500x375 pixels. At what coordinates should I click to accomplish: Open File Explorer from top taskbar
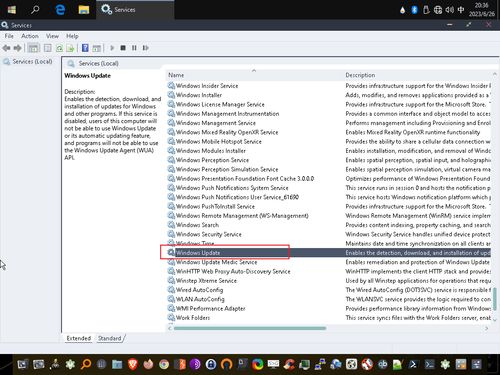(x=84, y=10)
